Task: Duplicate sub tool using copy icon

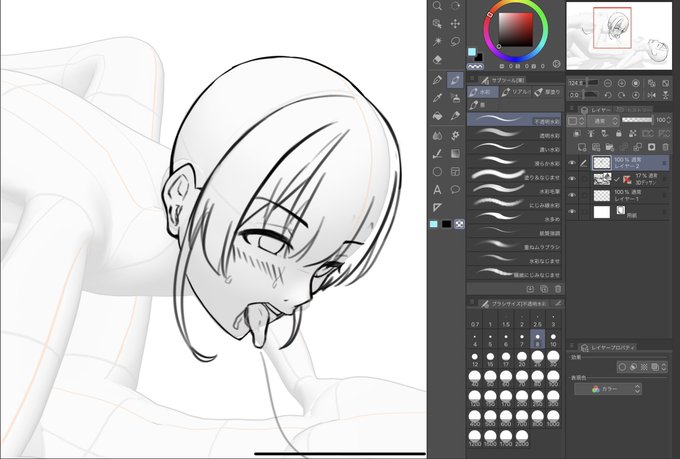Action: (x=544, y=289)
